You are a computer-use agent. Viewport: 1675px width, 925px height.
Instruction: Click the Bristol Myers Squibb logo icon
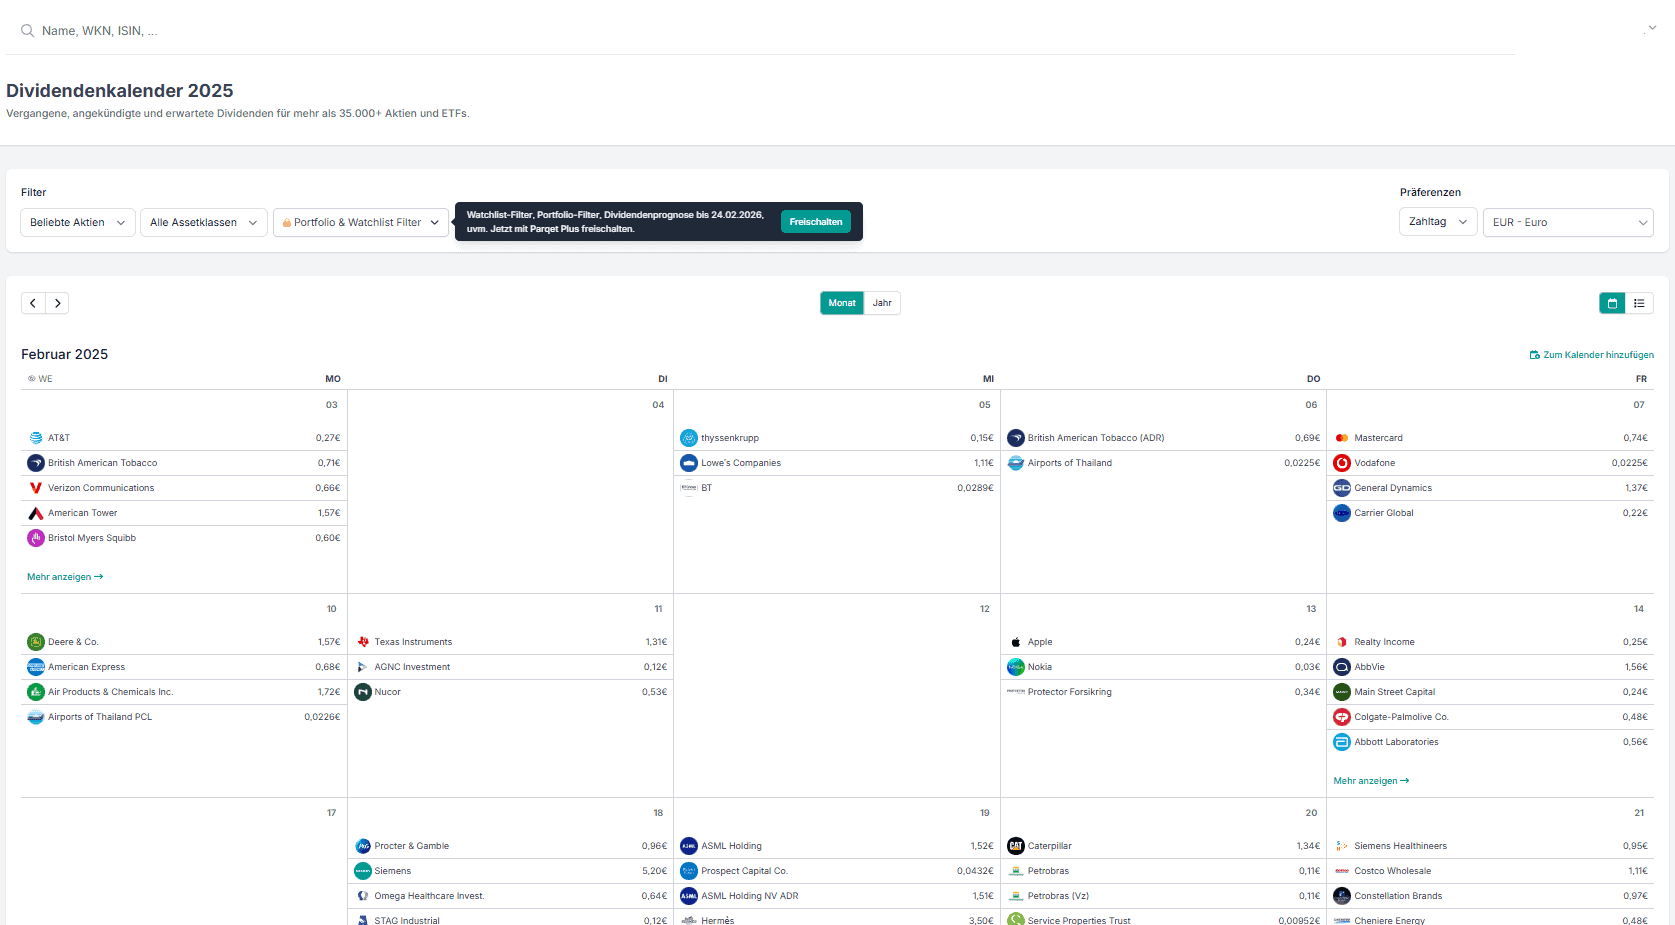click(36, 538)
